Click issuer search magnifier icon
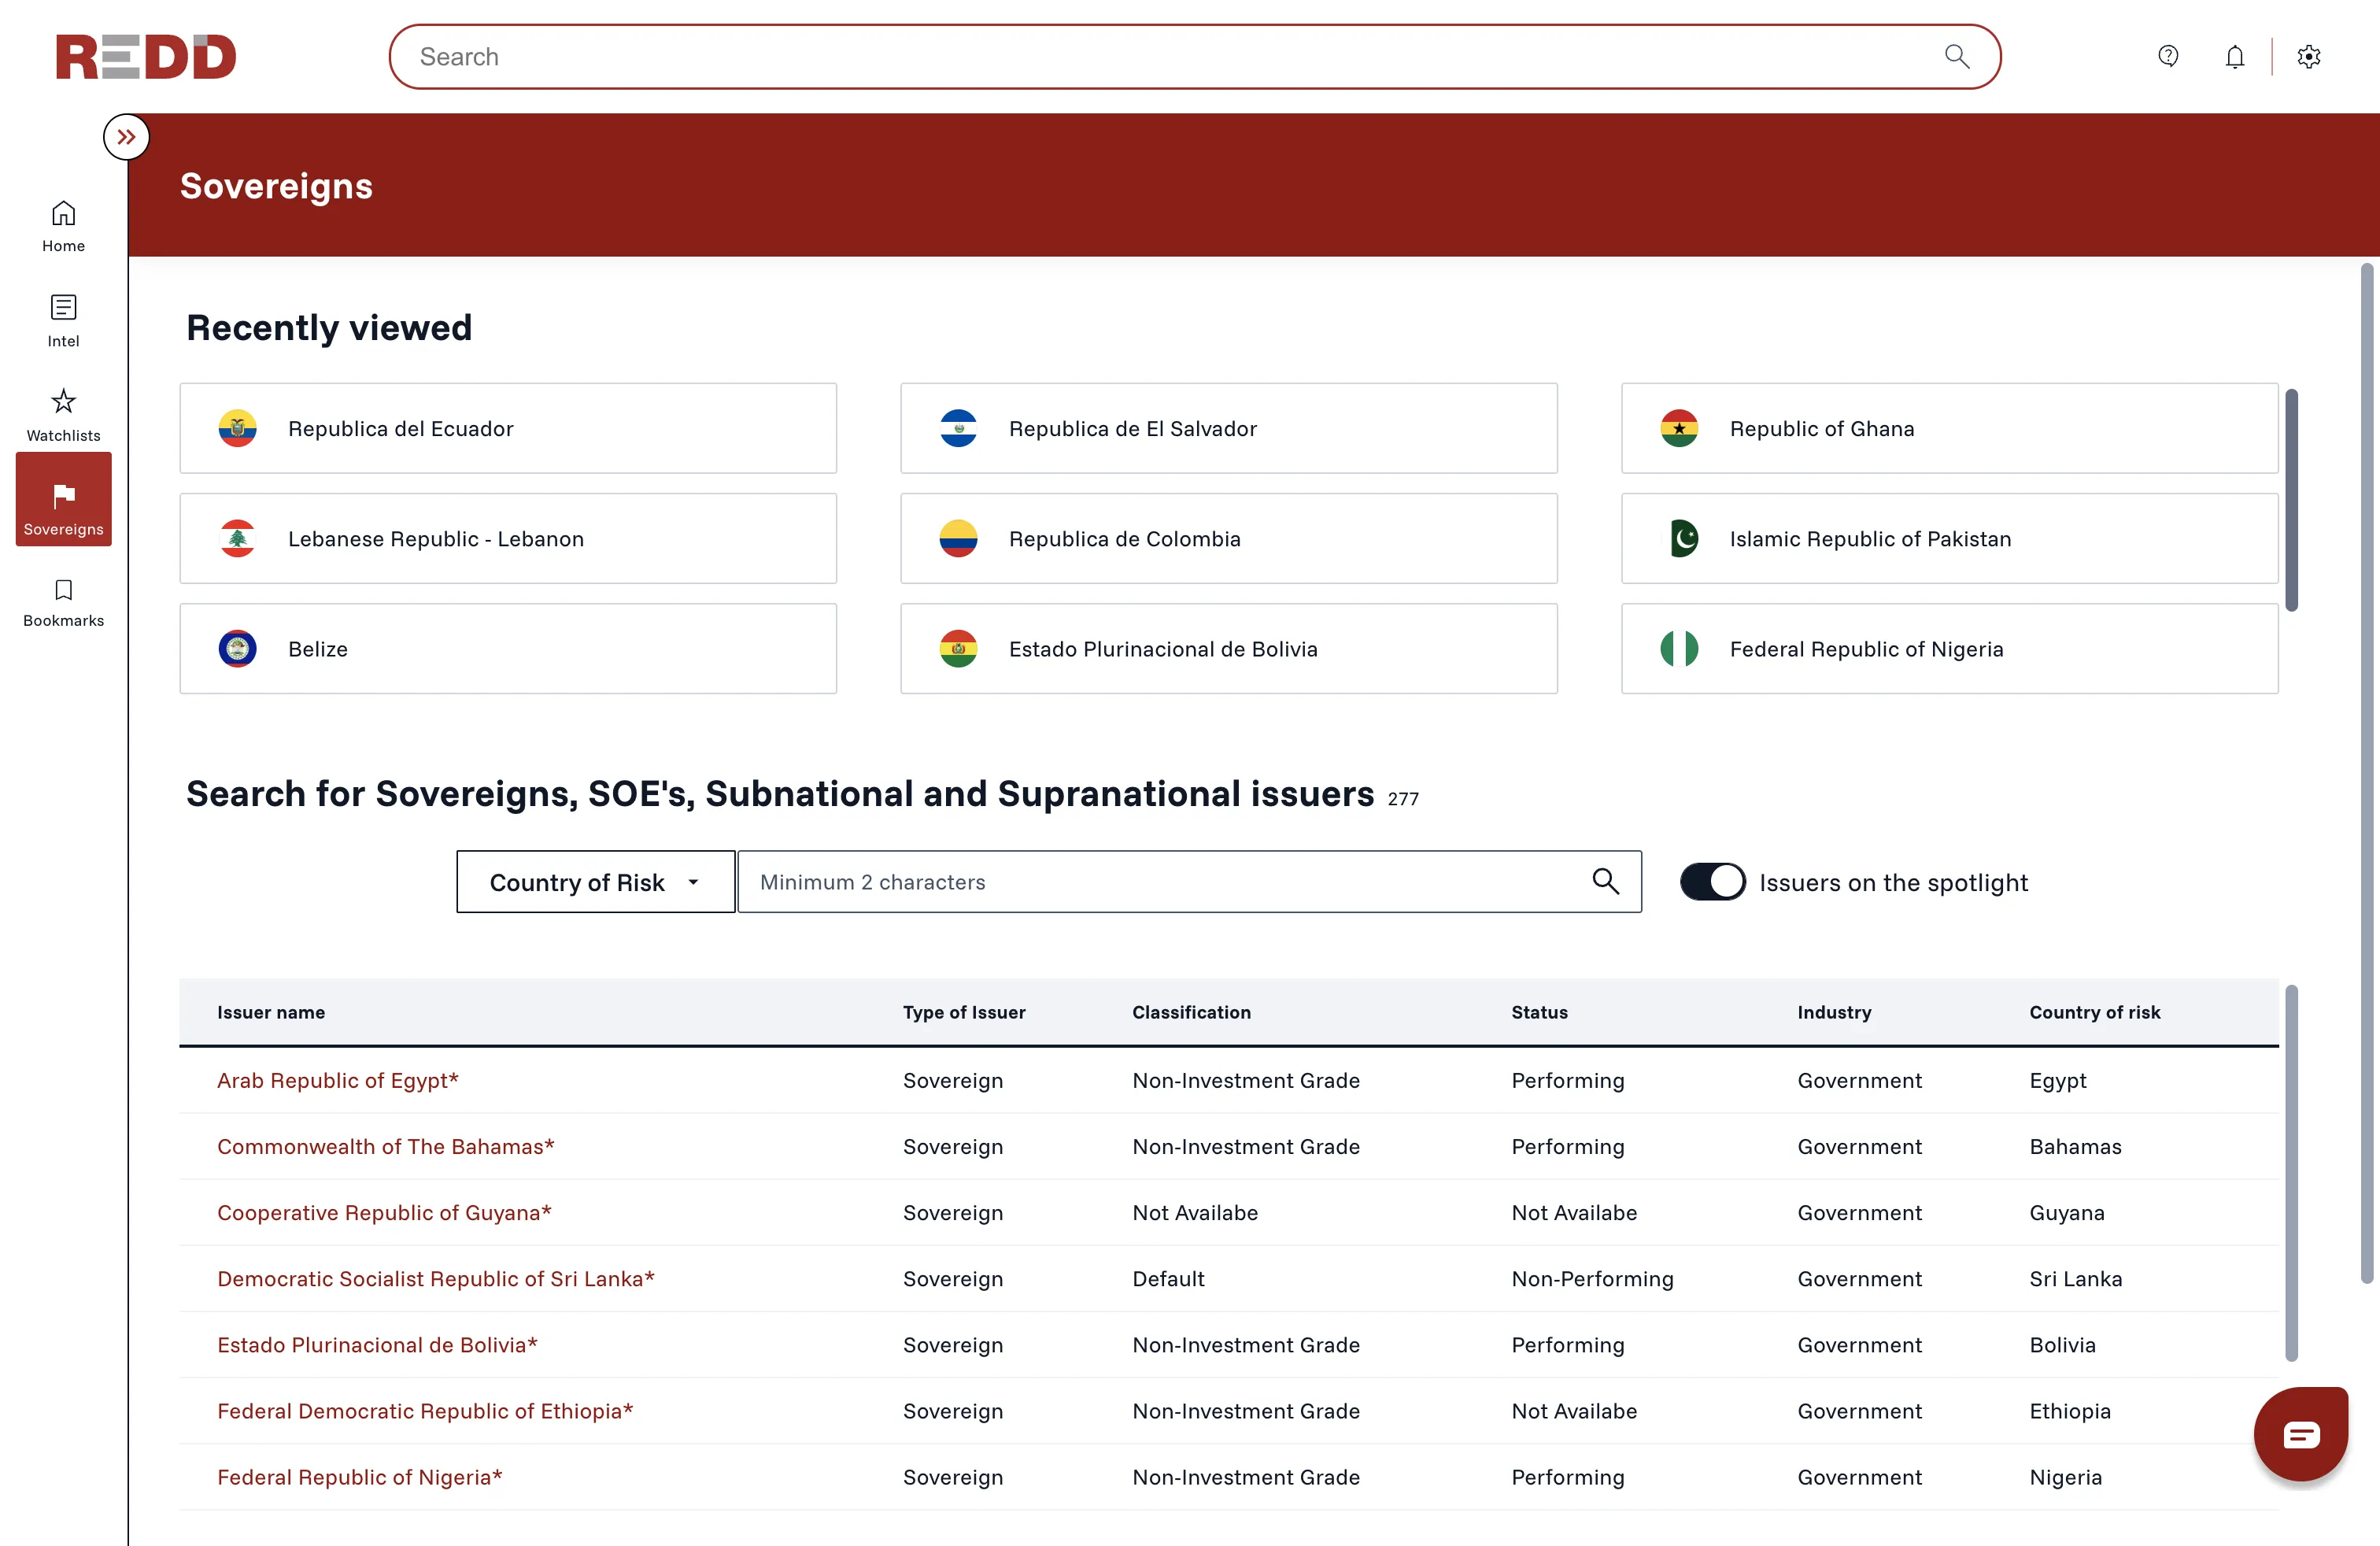Viewport: 2380px width, 1546px height. [1605, 881]
